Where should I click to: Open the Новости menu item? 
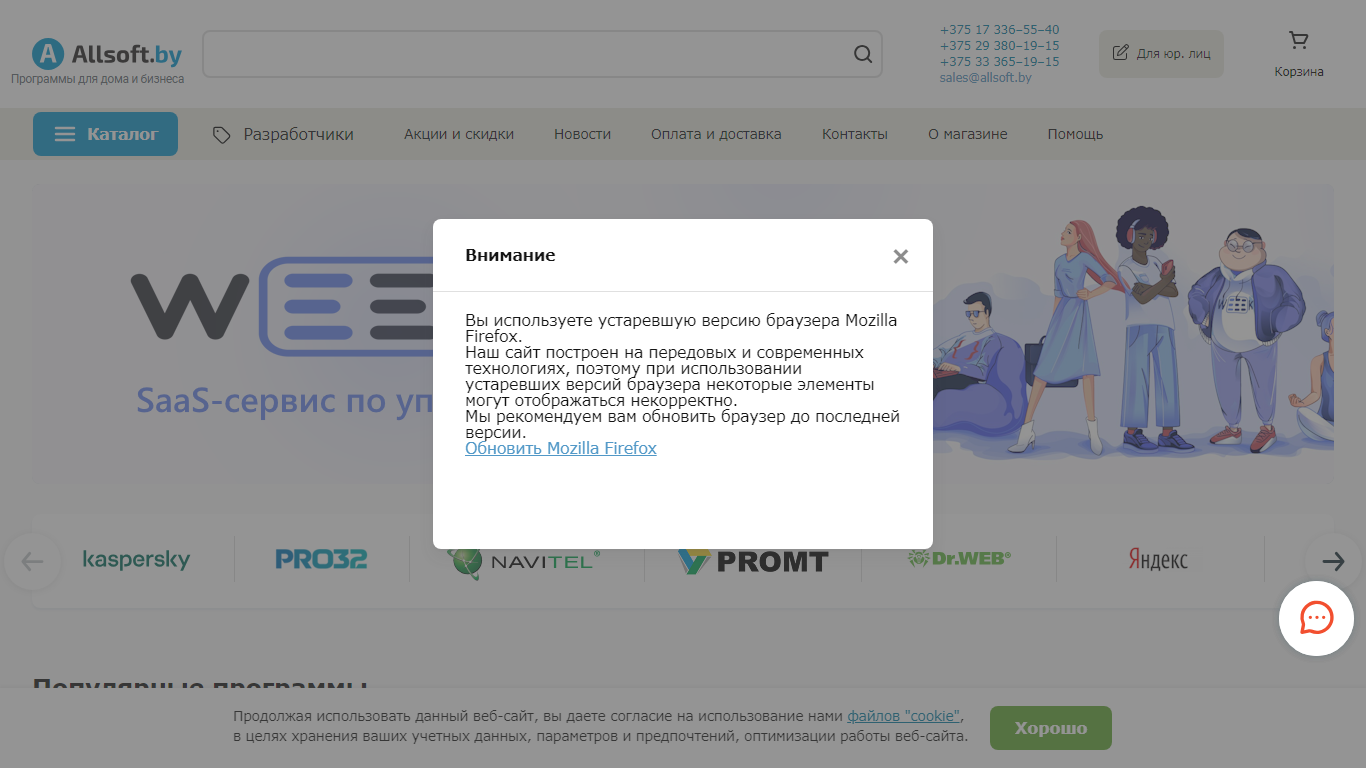pos(582,134)
